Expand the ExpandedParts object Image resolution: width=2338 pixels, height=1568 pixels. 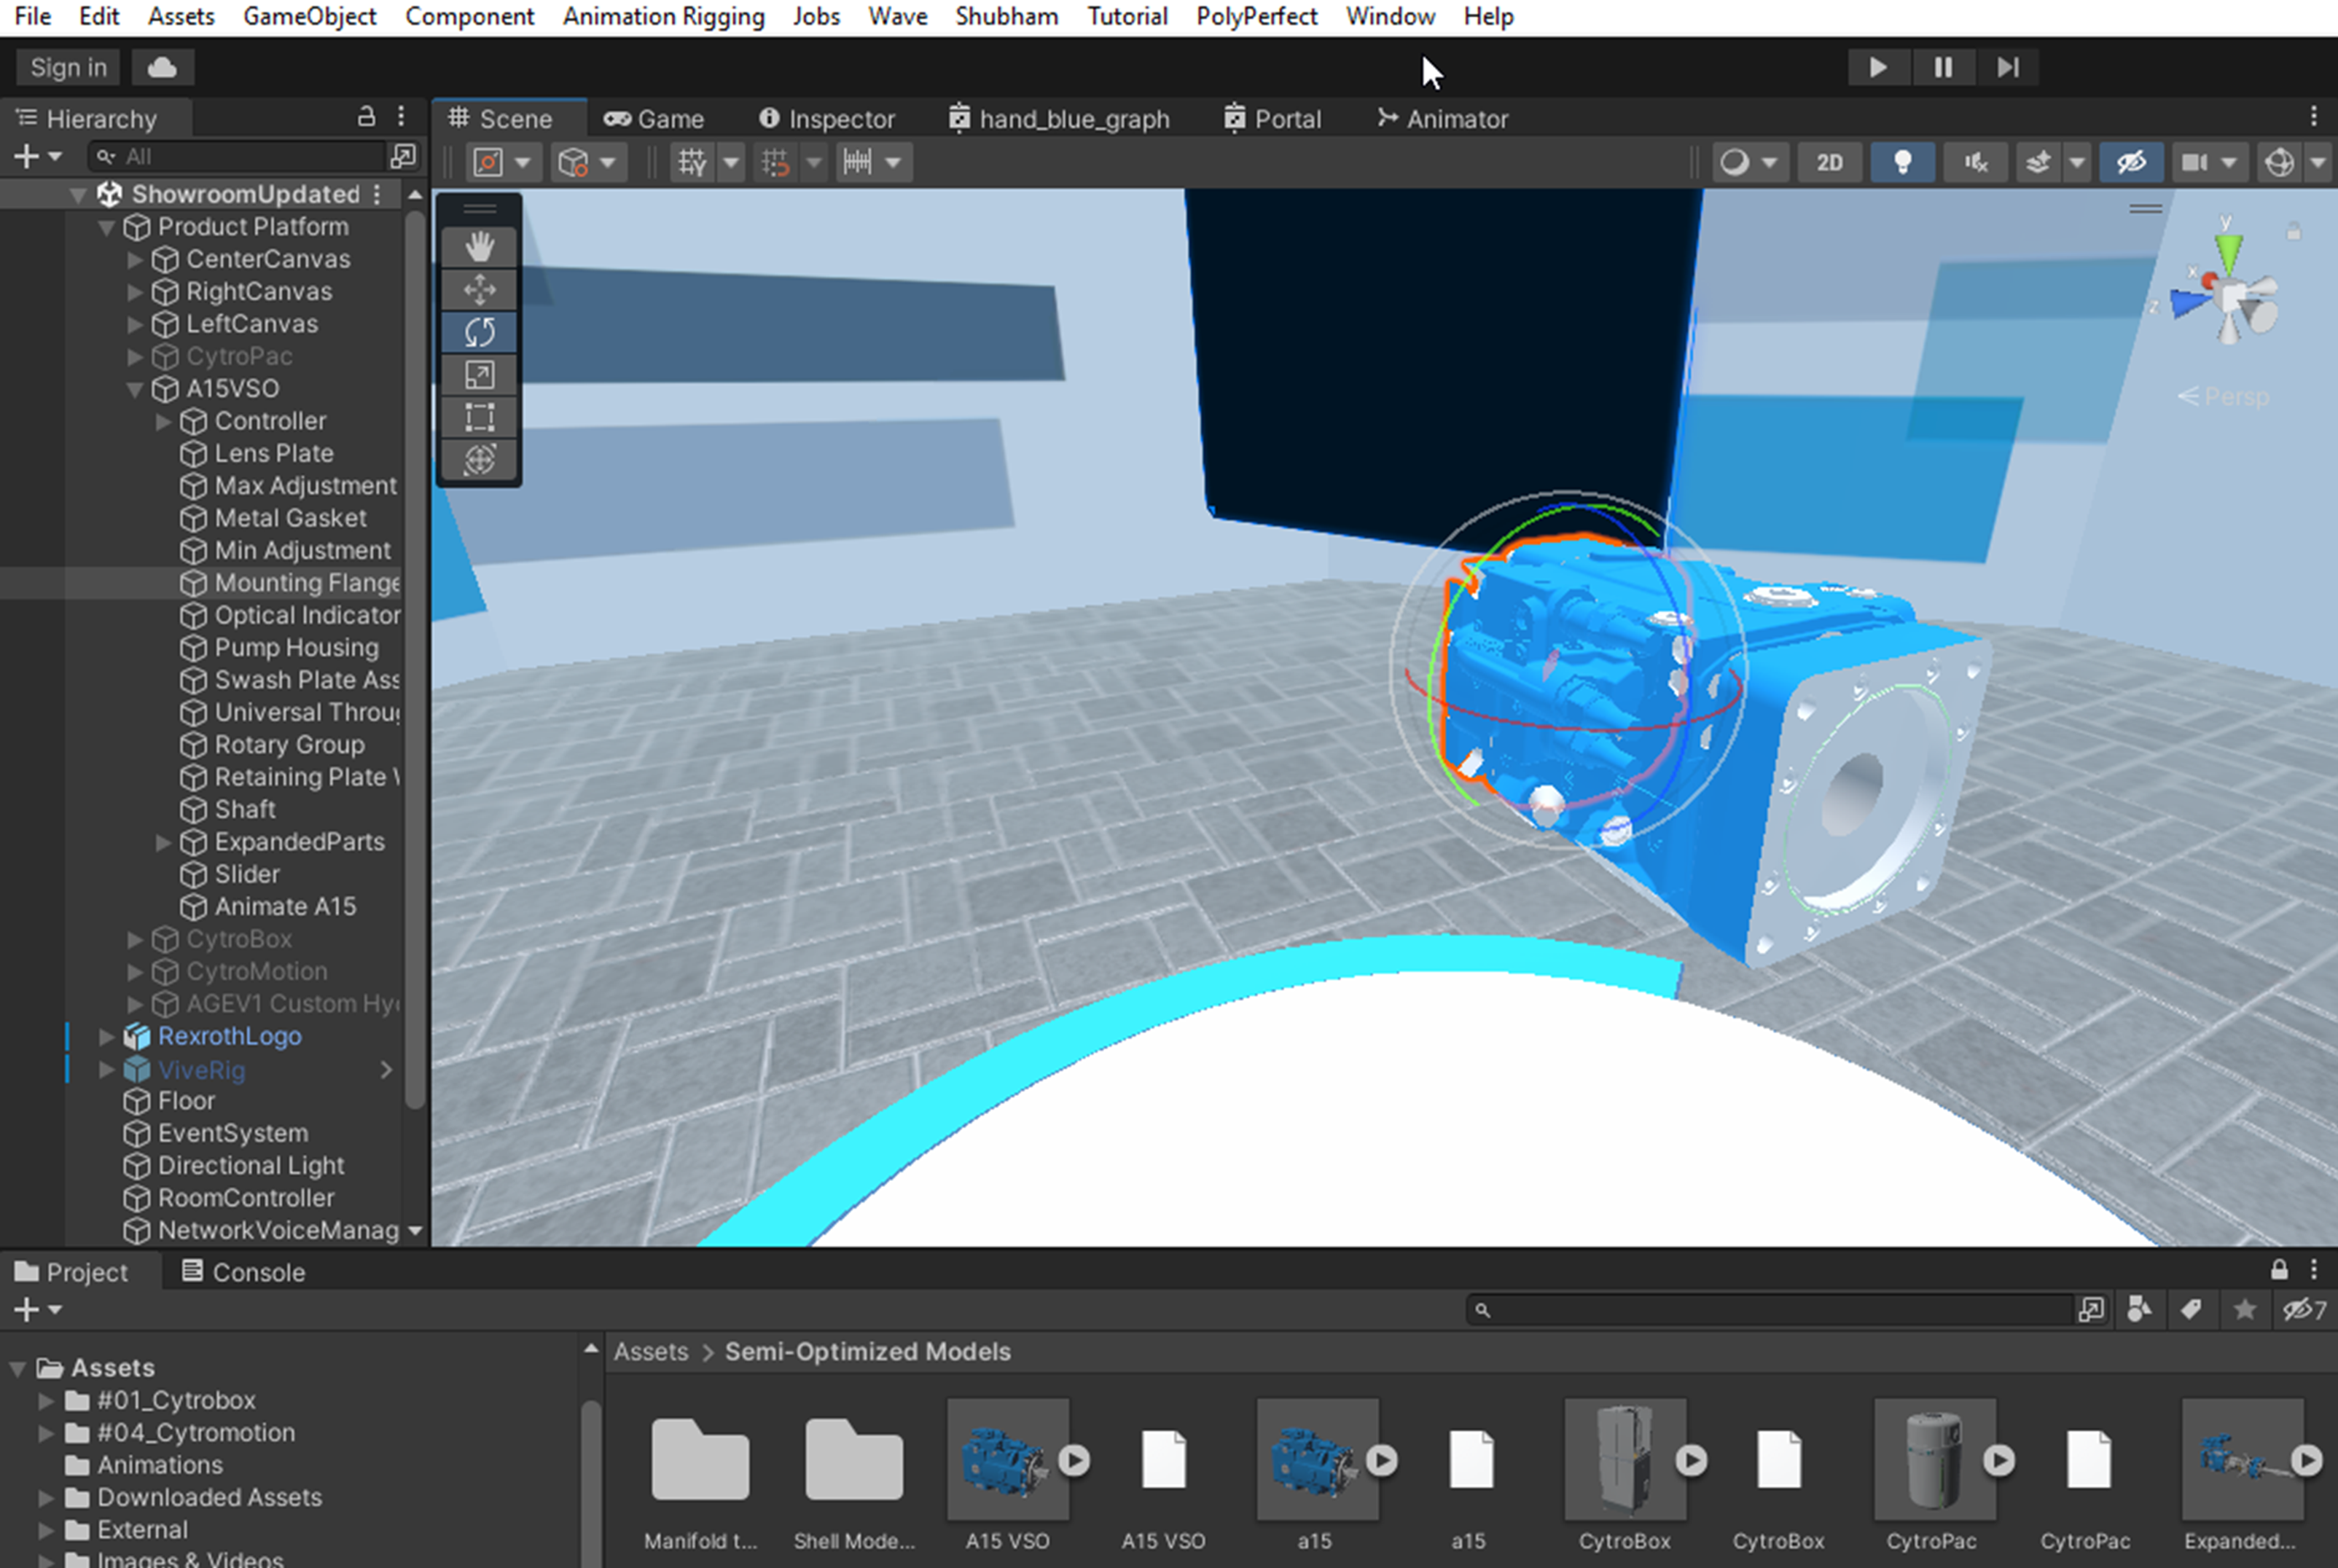pyautogui.click(x=164, y=842)
